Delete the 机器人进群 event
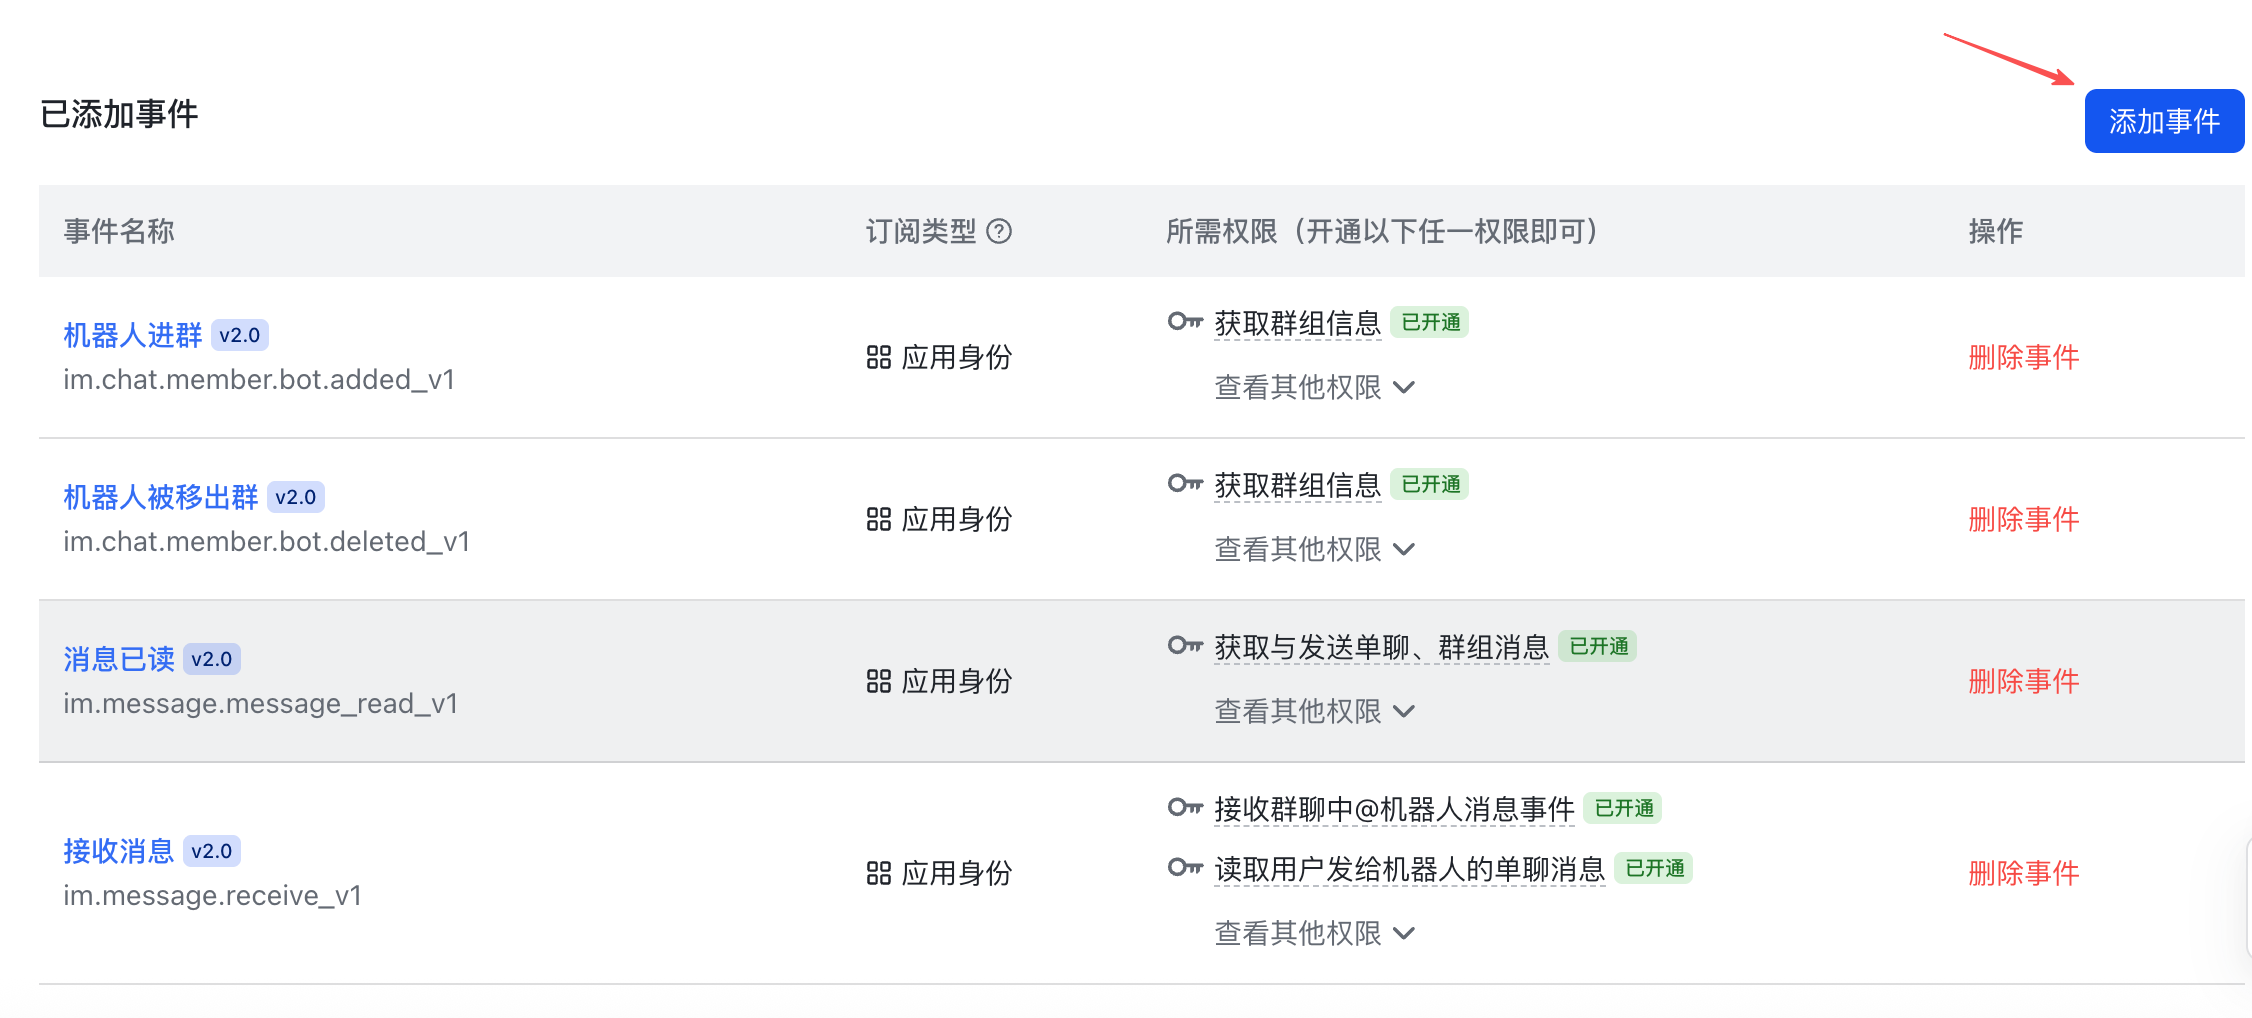 click(2023, 358)
